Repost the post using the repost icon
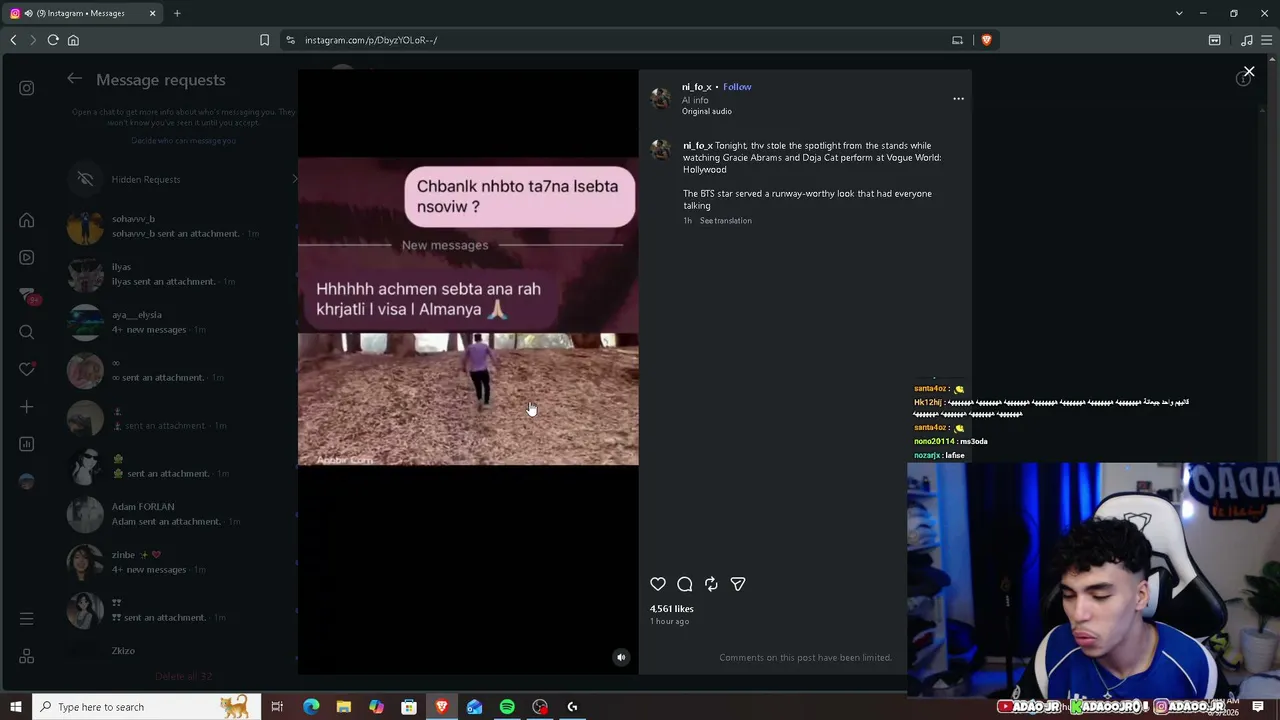 coord(711,584)
